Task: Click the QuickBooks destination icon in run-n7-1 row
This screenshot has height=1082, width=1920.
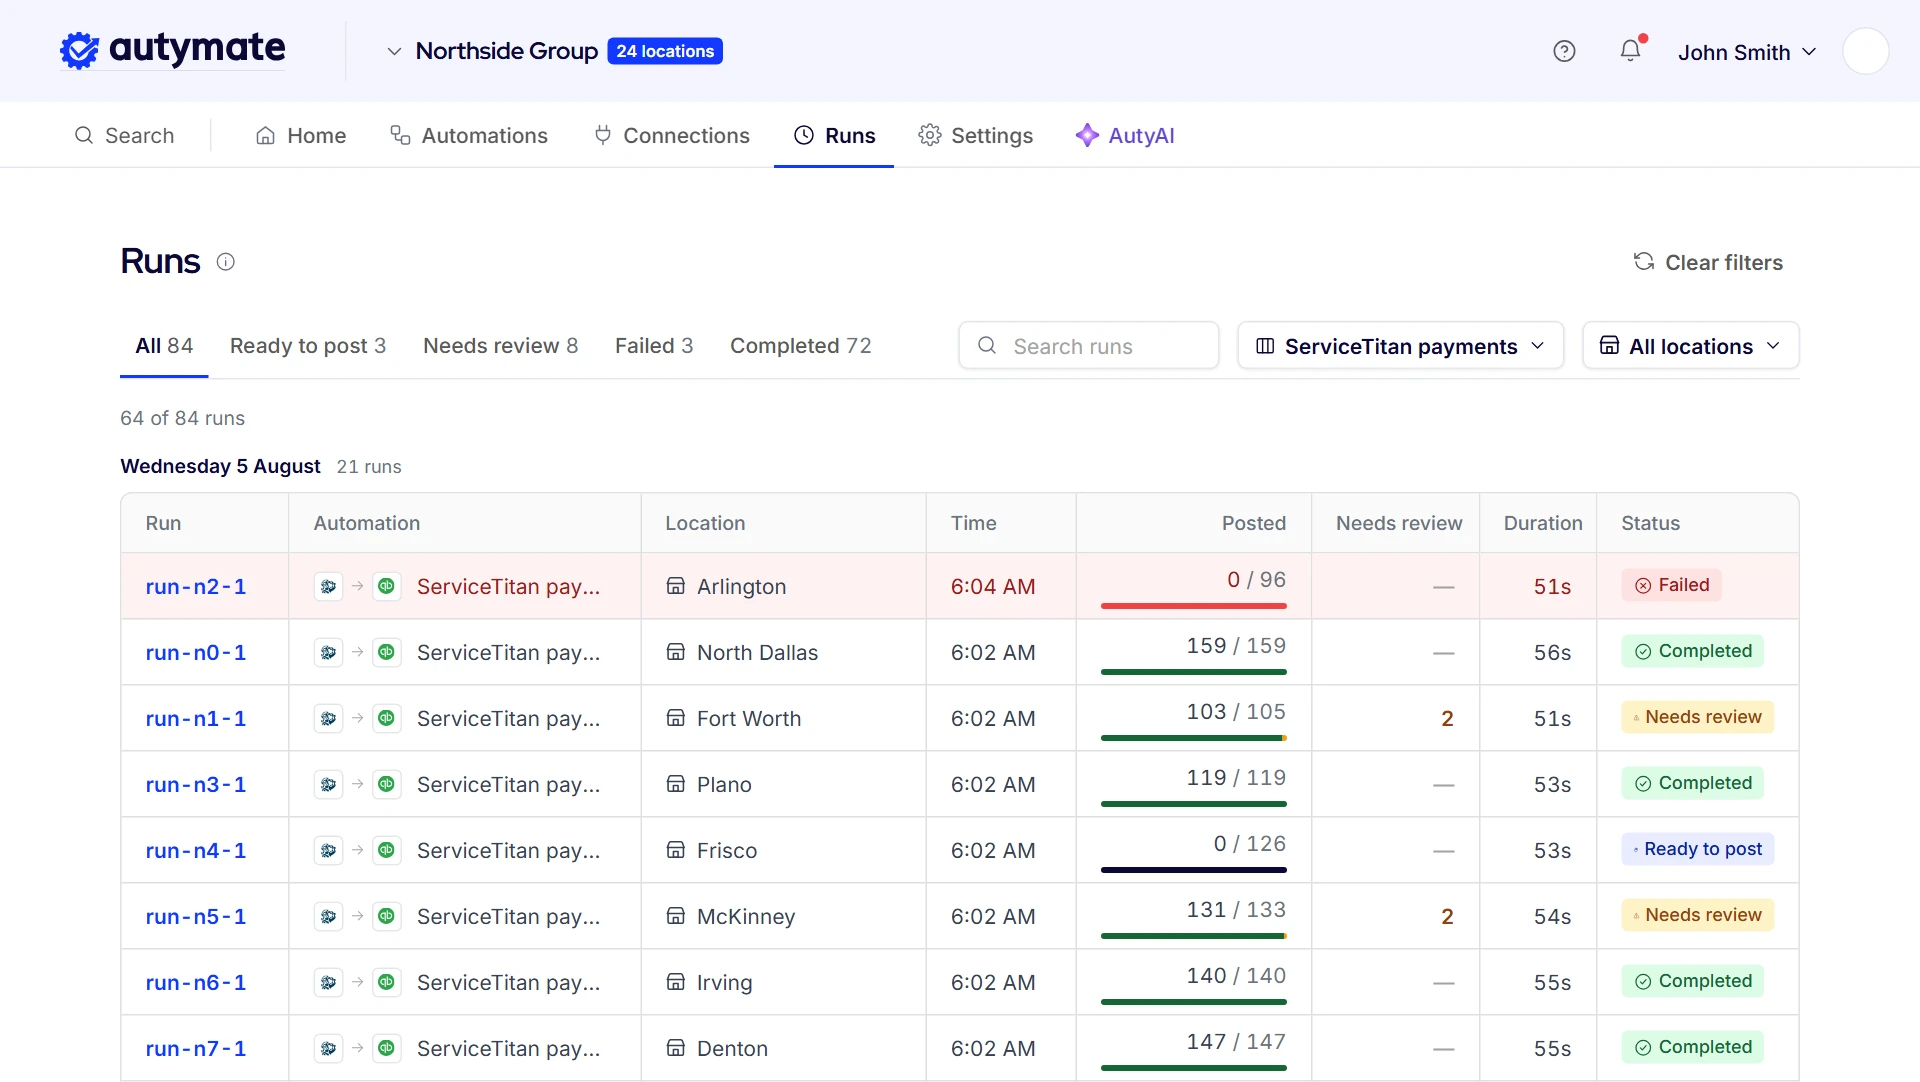Action: pos(386,1048)
